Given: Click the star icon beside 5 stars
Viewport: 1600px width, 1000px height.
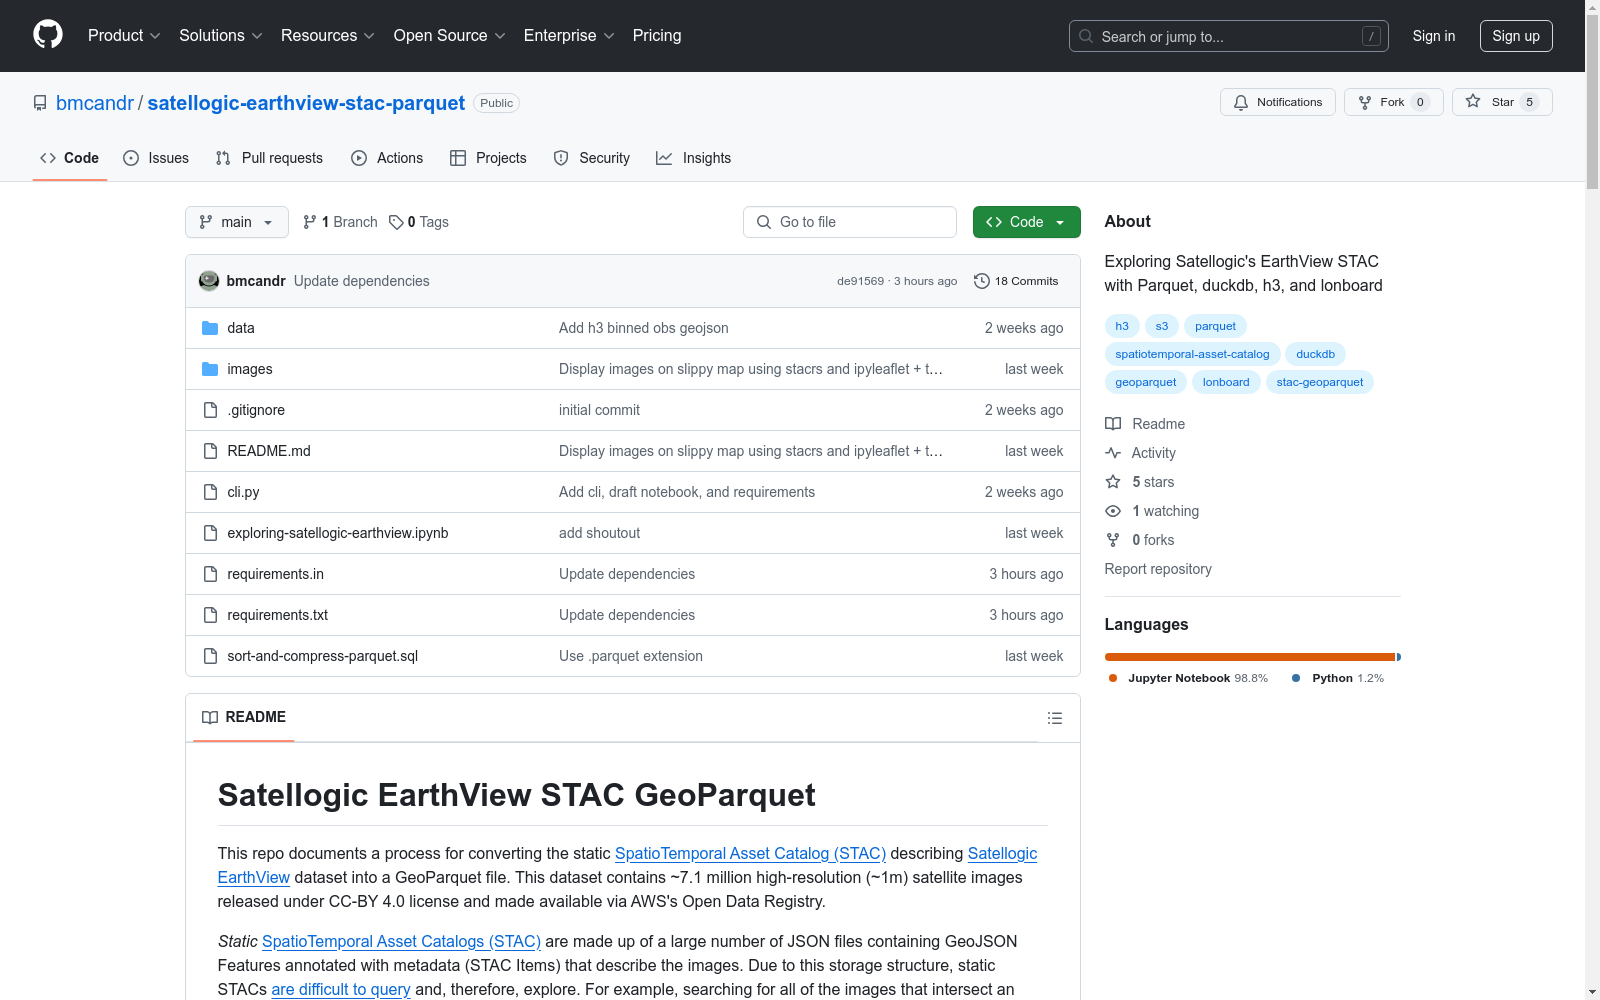Looking at the screenshot, I should point(1113,482).
